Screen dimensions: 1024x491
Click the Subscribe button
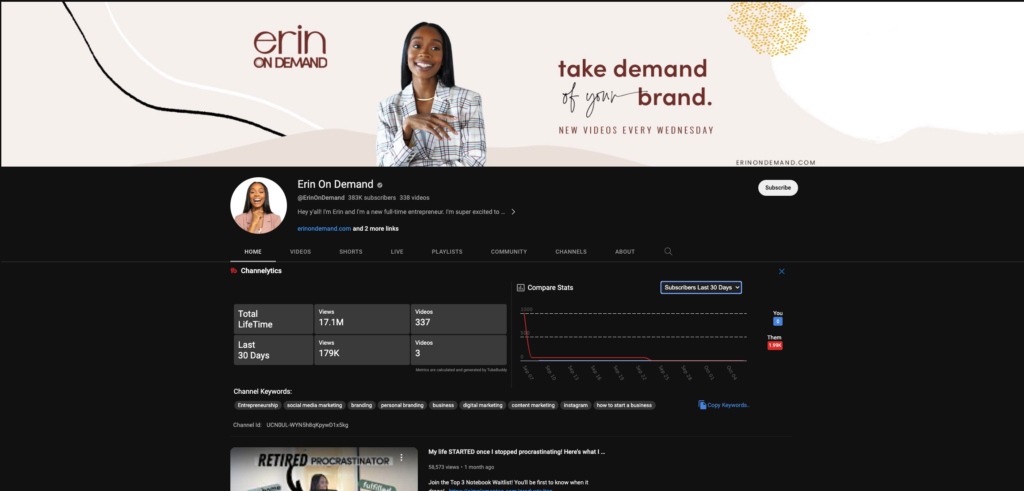click(778, 187)
